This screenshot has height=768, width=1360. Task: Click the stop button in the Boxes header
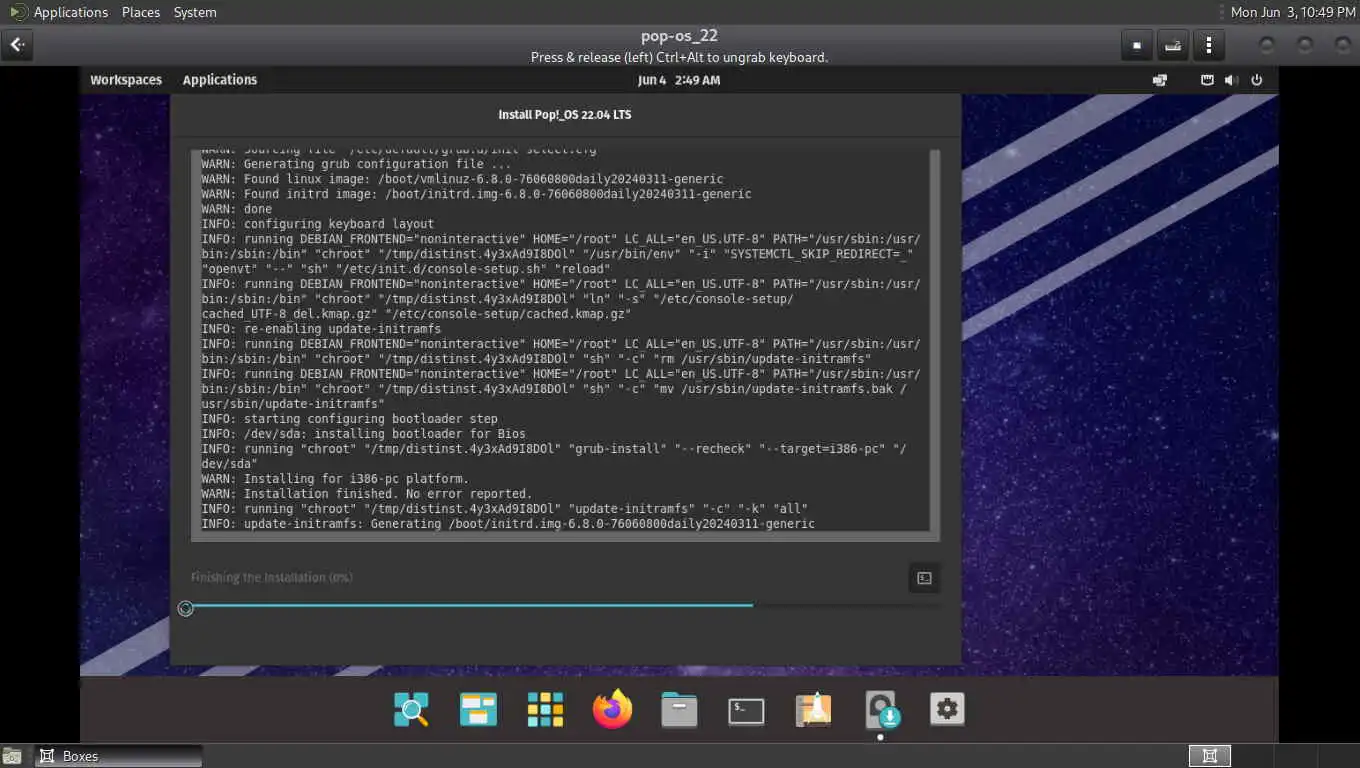(x=1136, y=45)
